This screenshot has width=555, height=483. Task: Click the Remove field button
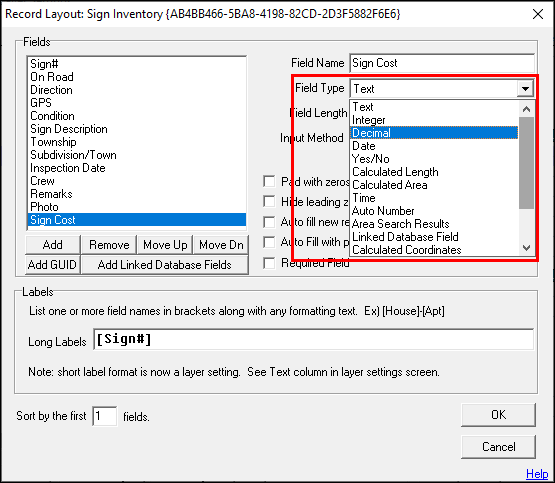click(109, 245)
